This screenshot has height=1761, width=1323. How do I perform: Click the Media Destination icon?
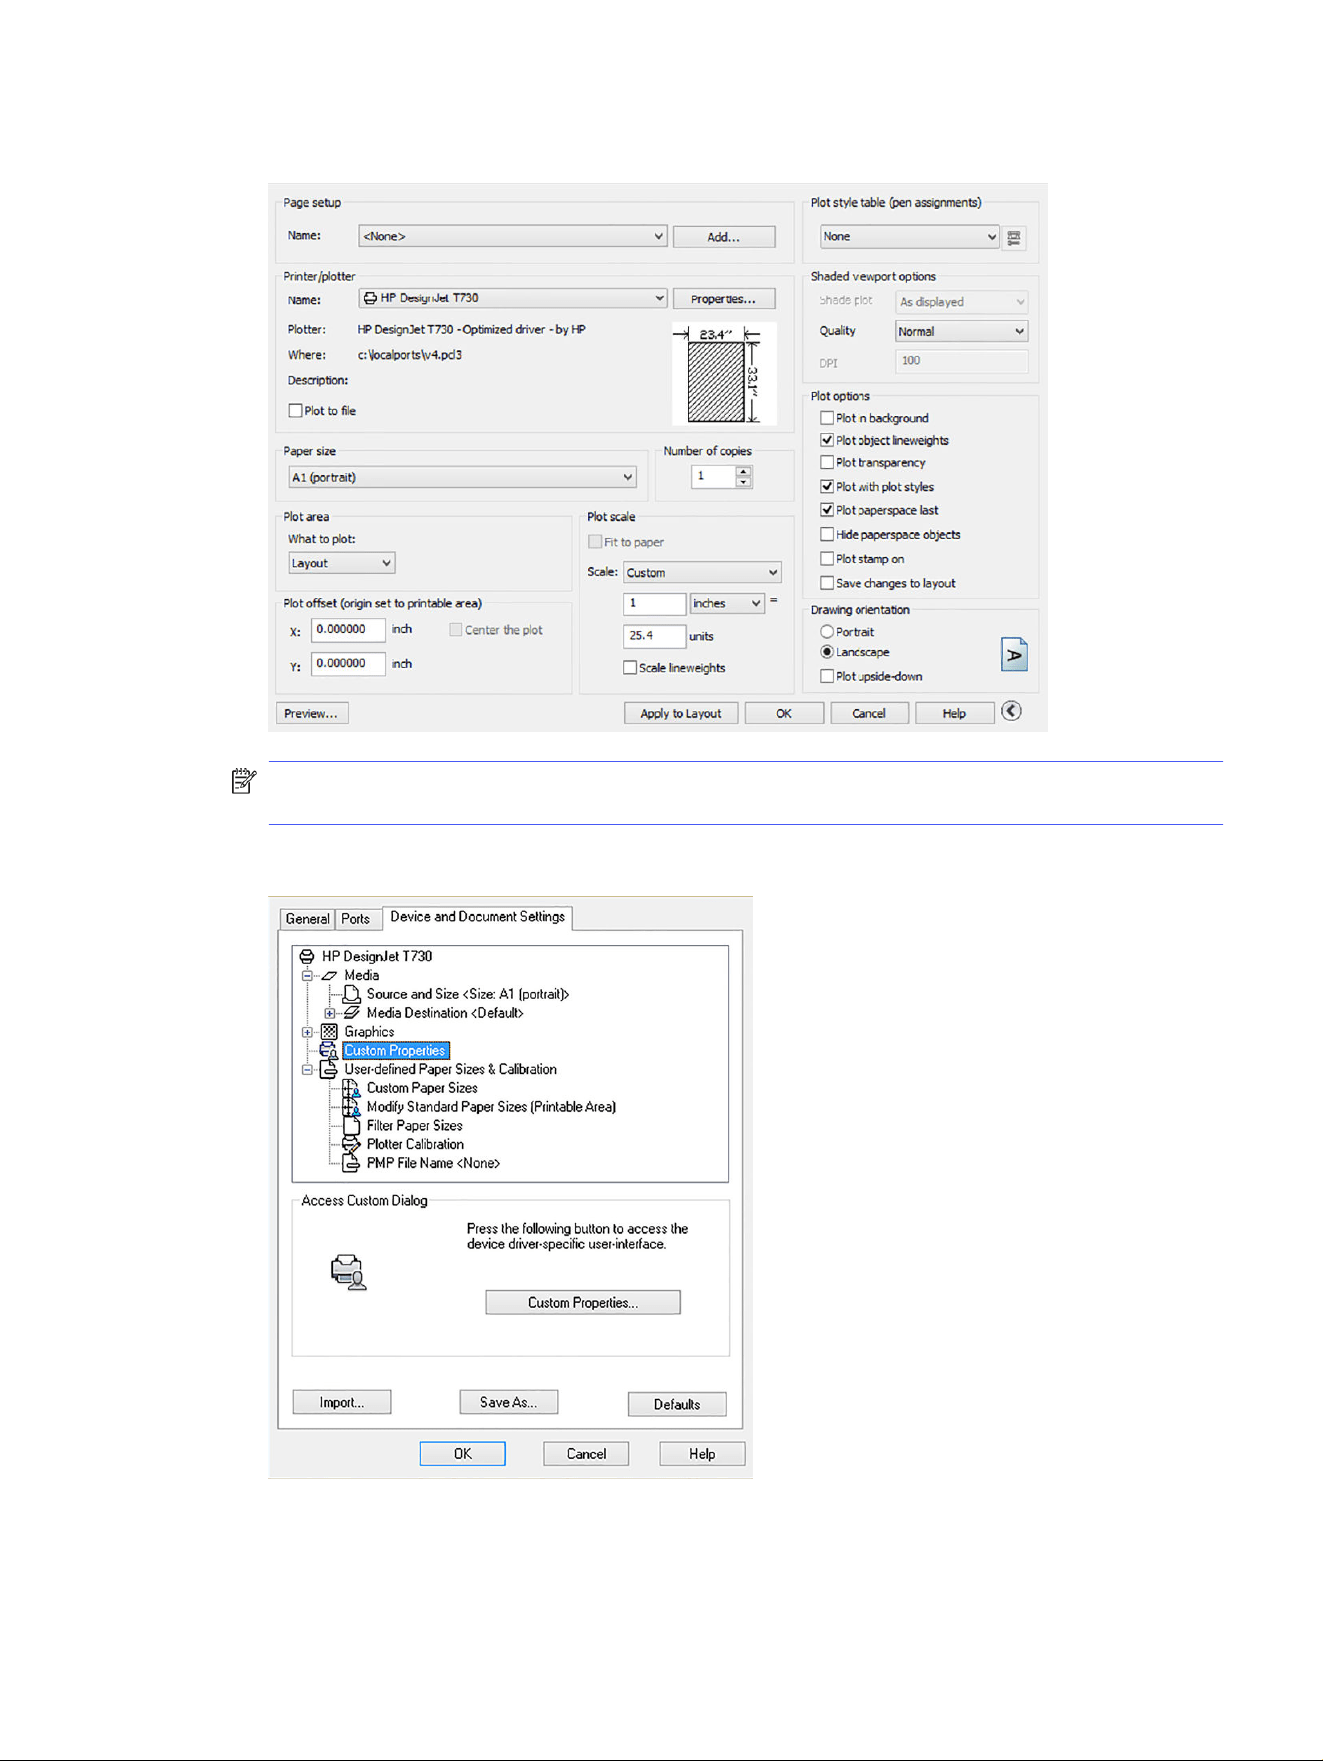(x=351, y=1013)
